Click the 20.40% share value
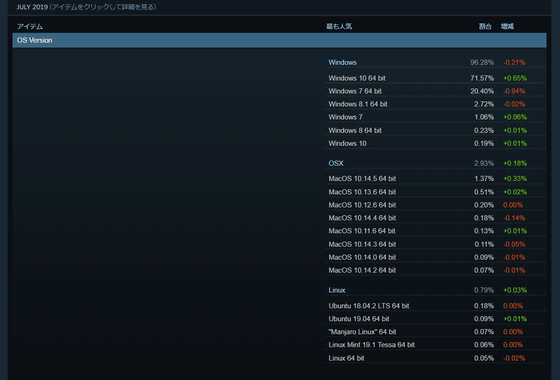560x380 pixels. coord(482,91)
